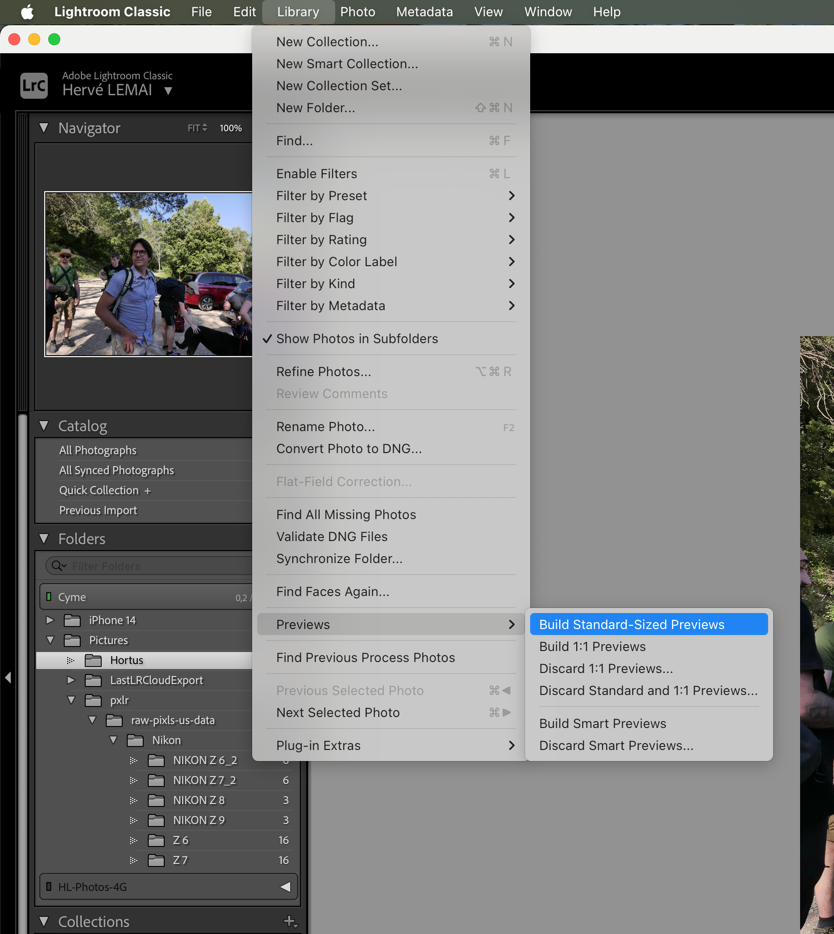Collapse the raw-pixls-us-data folder
The height and width of the screenshot is (934, 834).
click(92, 720)
